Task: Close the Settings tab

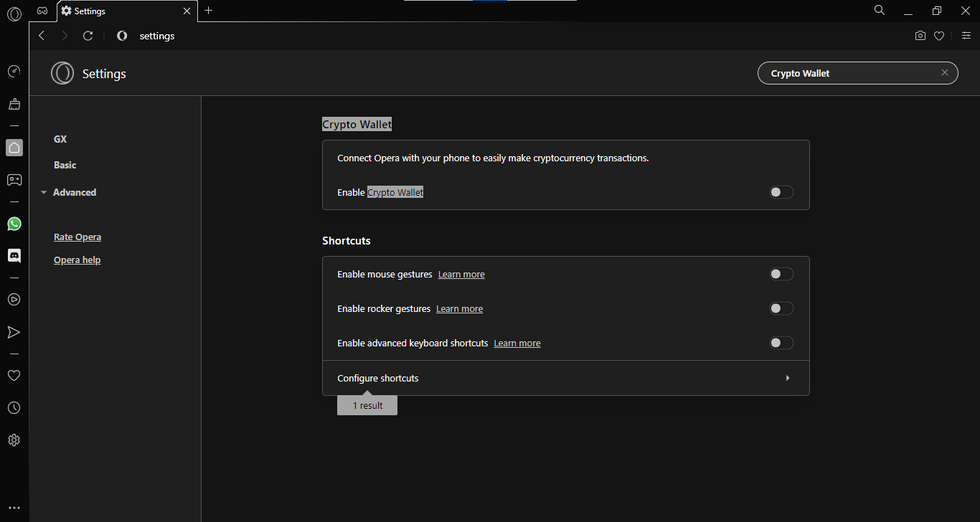Action: 186,11
